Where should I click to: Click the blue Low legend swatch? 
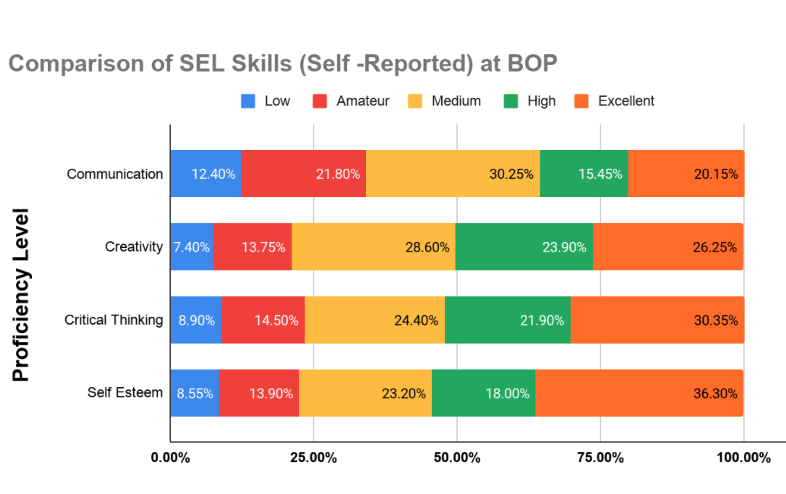pyautogui.click(x=248, y=101)
